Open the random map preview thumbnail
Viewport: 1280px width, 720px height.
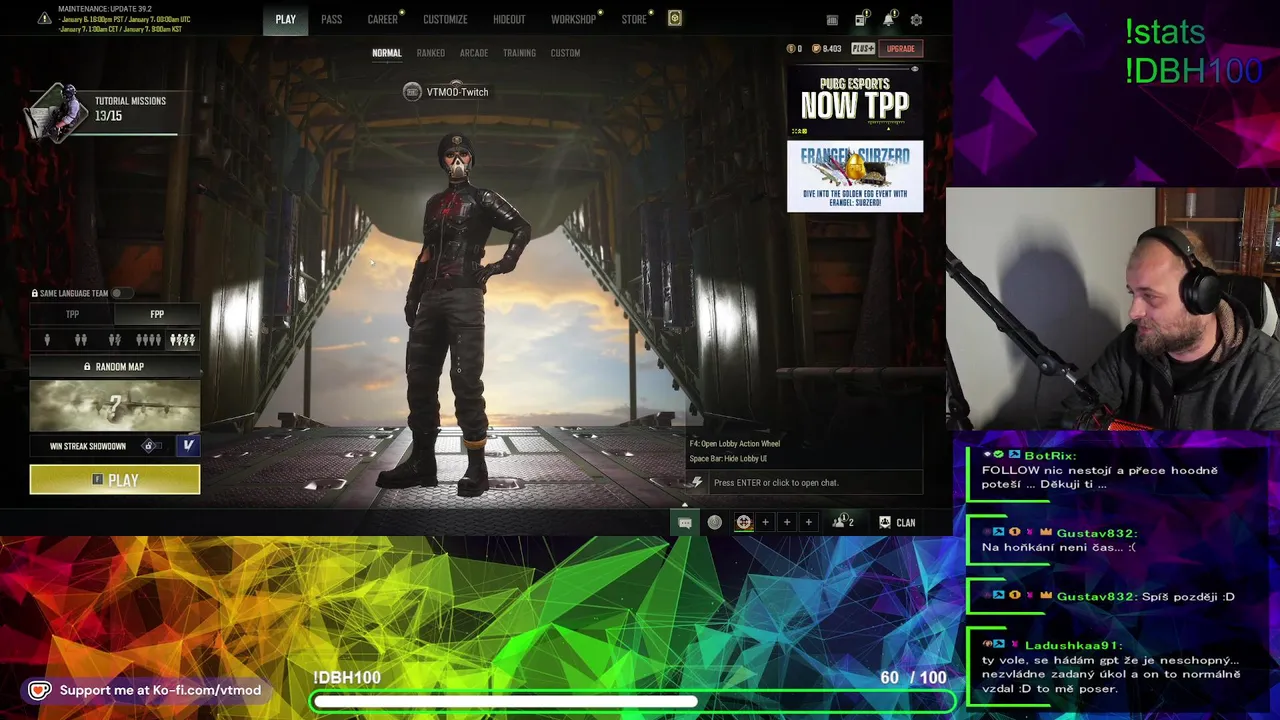[x=115, y=406]
